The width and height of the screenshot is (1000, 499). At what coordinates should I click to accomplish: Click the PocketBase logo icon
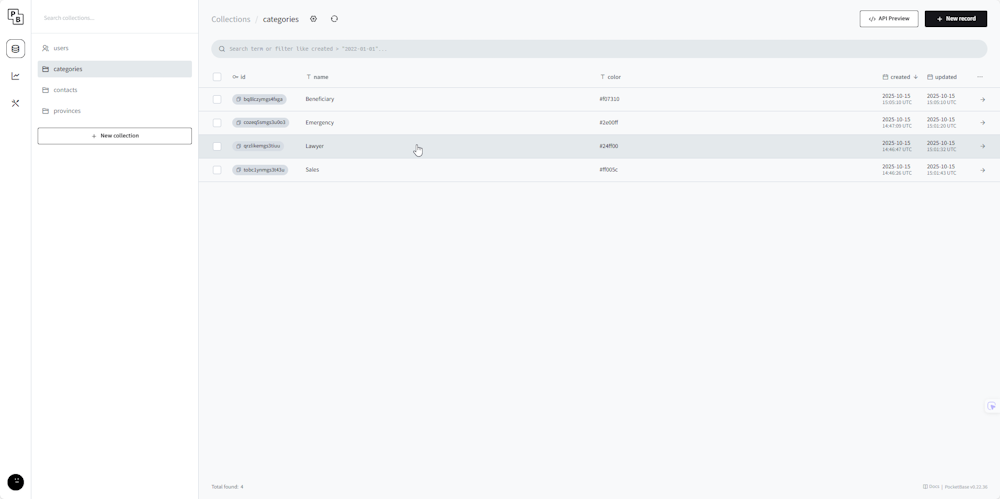pyautogui.click(x=15, y=17)
